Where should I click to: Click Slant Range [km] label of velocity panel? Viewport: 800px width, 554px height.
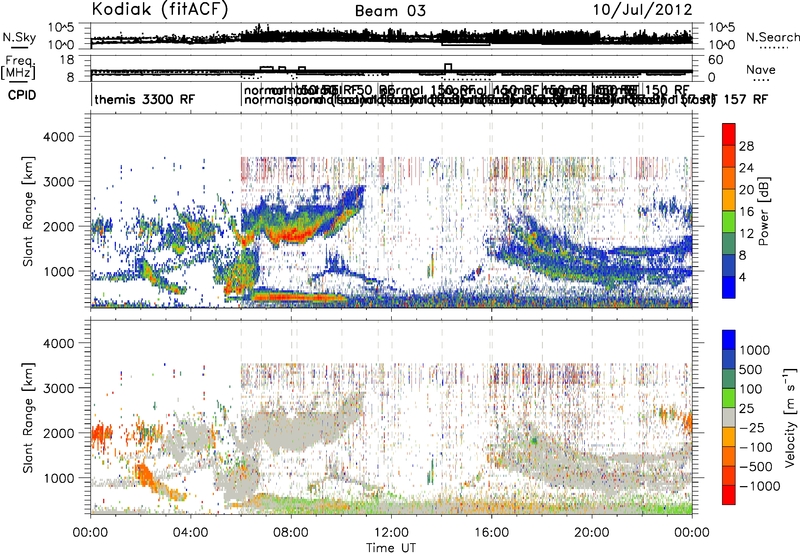click(29, 417)
